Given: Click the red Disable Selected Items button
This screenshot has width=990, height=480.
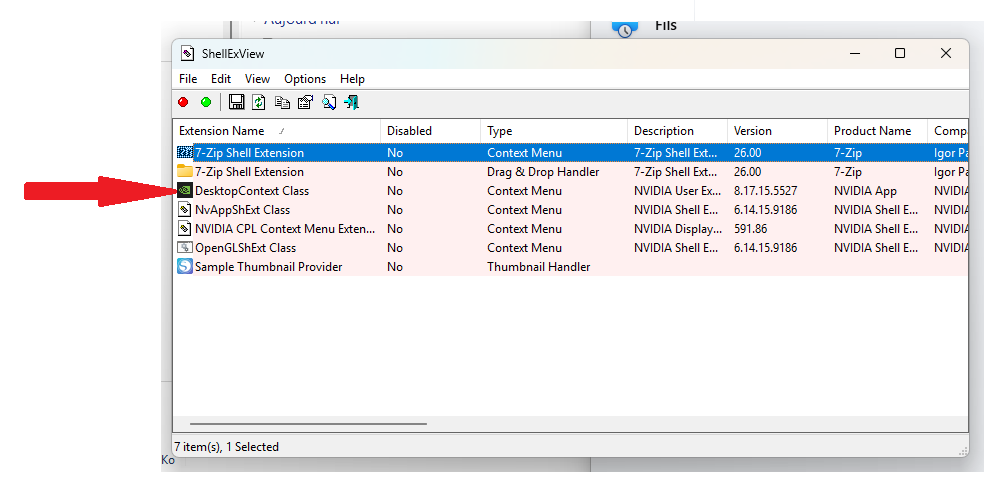Looking at the screenshot, I should click(x=183, y=102).
